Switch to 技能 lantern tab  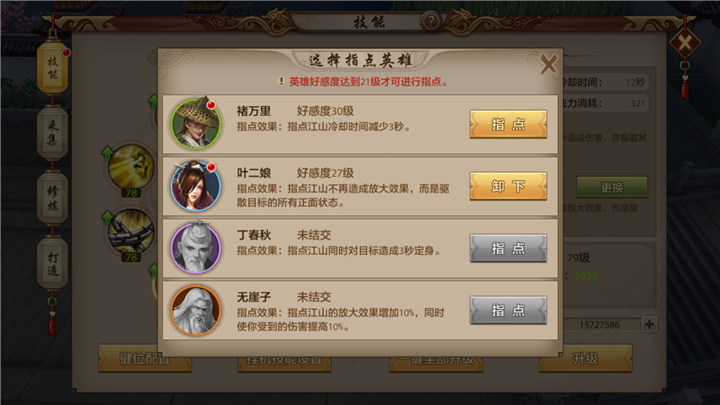tap(53, 68)
